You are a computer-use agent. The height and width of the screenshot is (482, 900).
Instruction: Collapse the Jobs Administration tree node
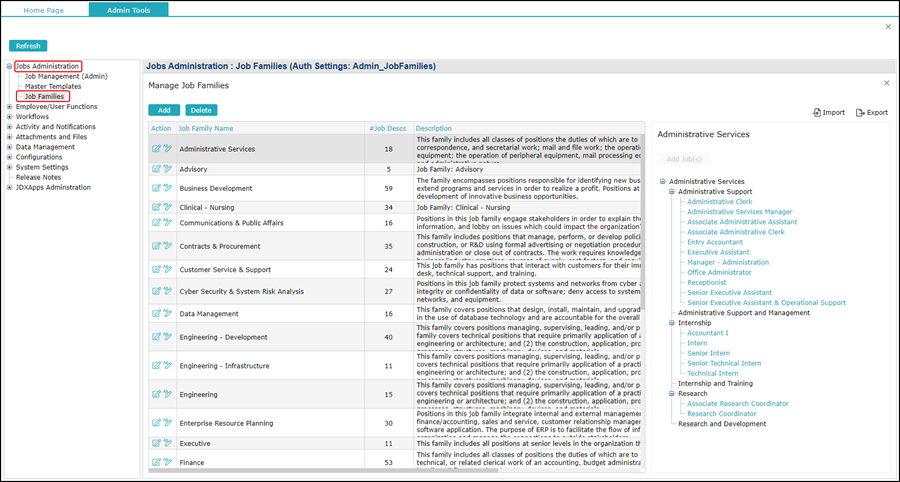tap(10, 66)
